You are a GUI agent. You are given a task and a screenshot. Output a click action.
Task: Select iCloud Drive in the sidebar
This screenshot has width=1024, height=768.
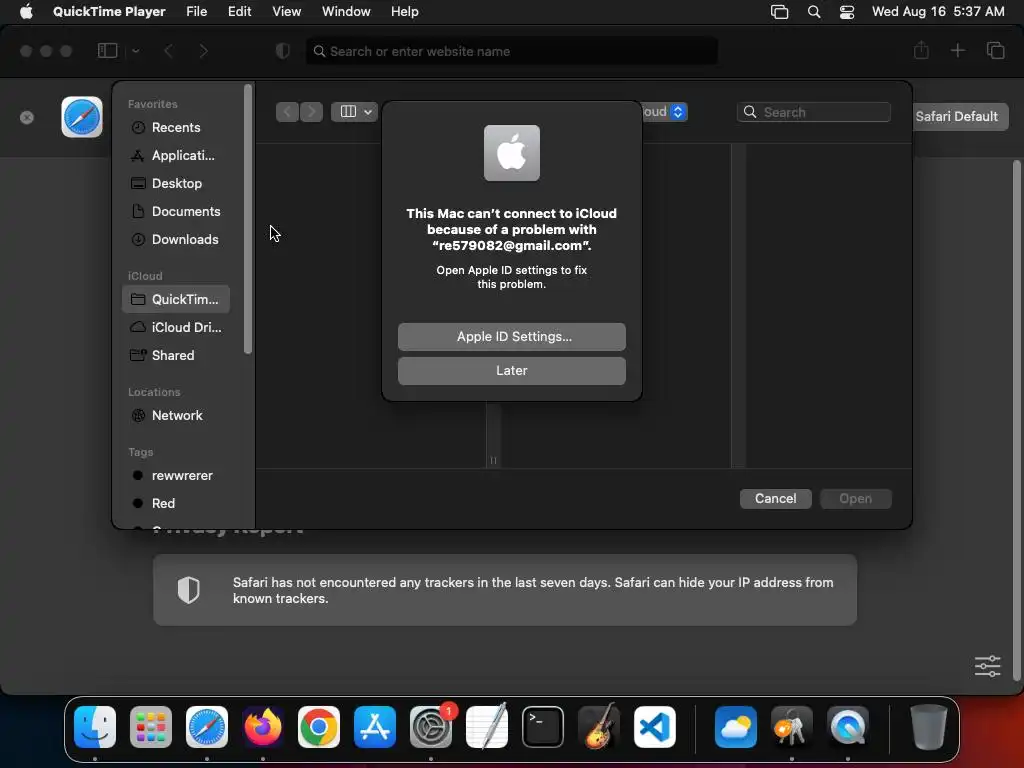click(176, 327)
